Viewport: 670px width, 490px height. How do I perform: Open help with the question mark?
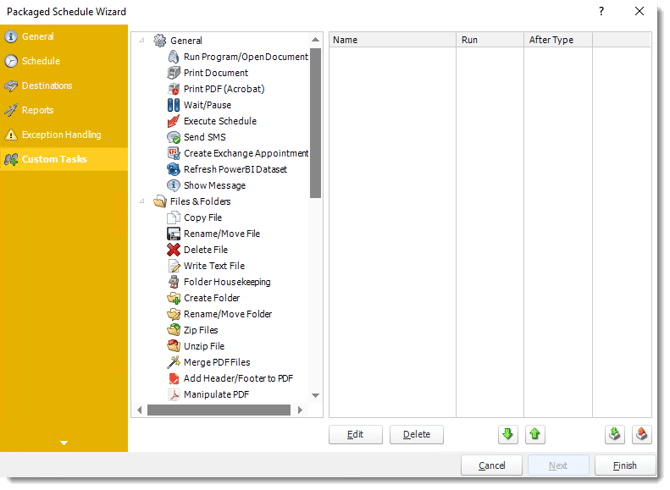point(602,12)
